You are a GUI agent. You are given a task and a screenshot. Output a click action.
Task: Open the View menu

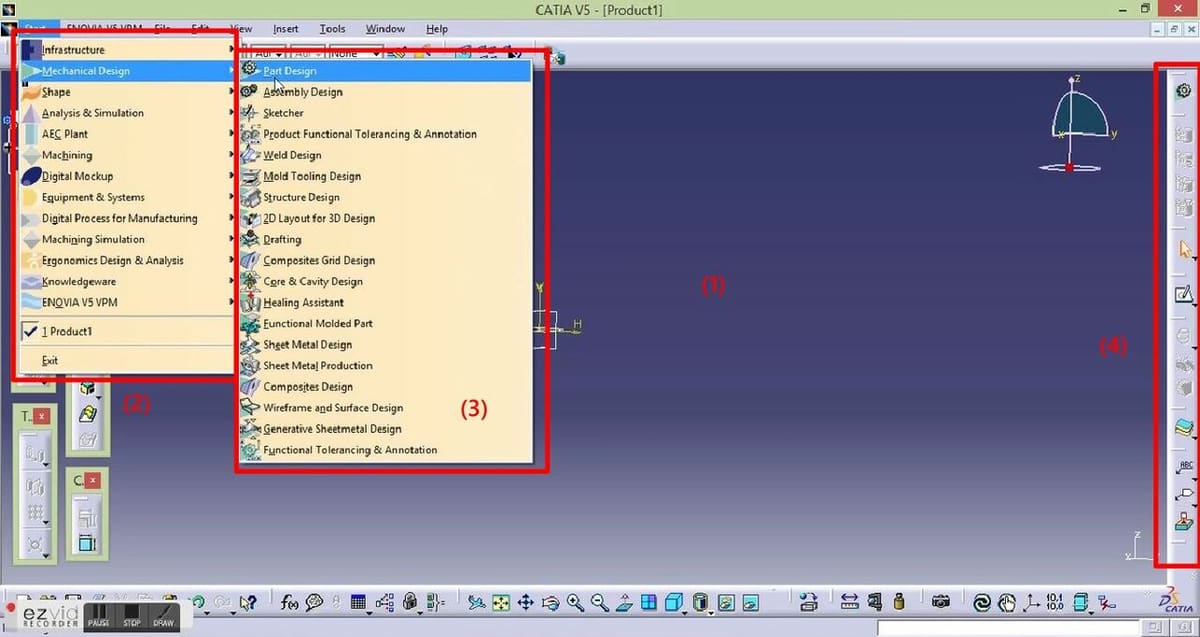[x=241, y=29]
